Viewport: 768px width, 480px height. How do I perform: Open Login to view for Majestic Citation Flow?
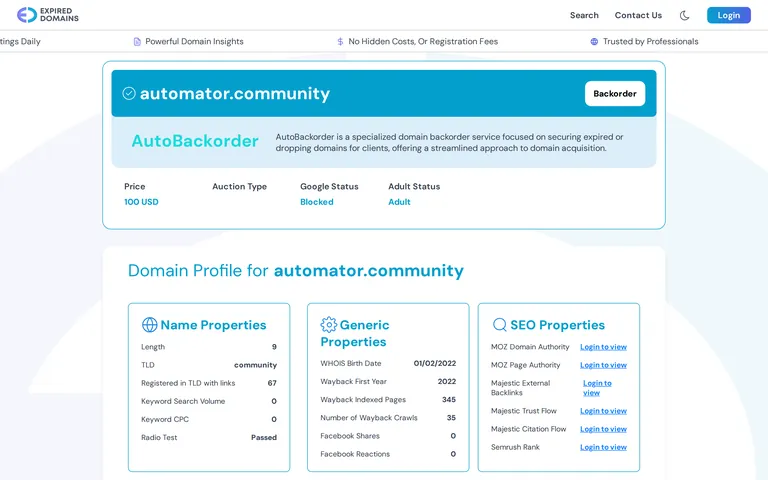click(603, 429)
